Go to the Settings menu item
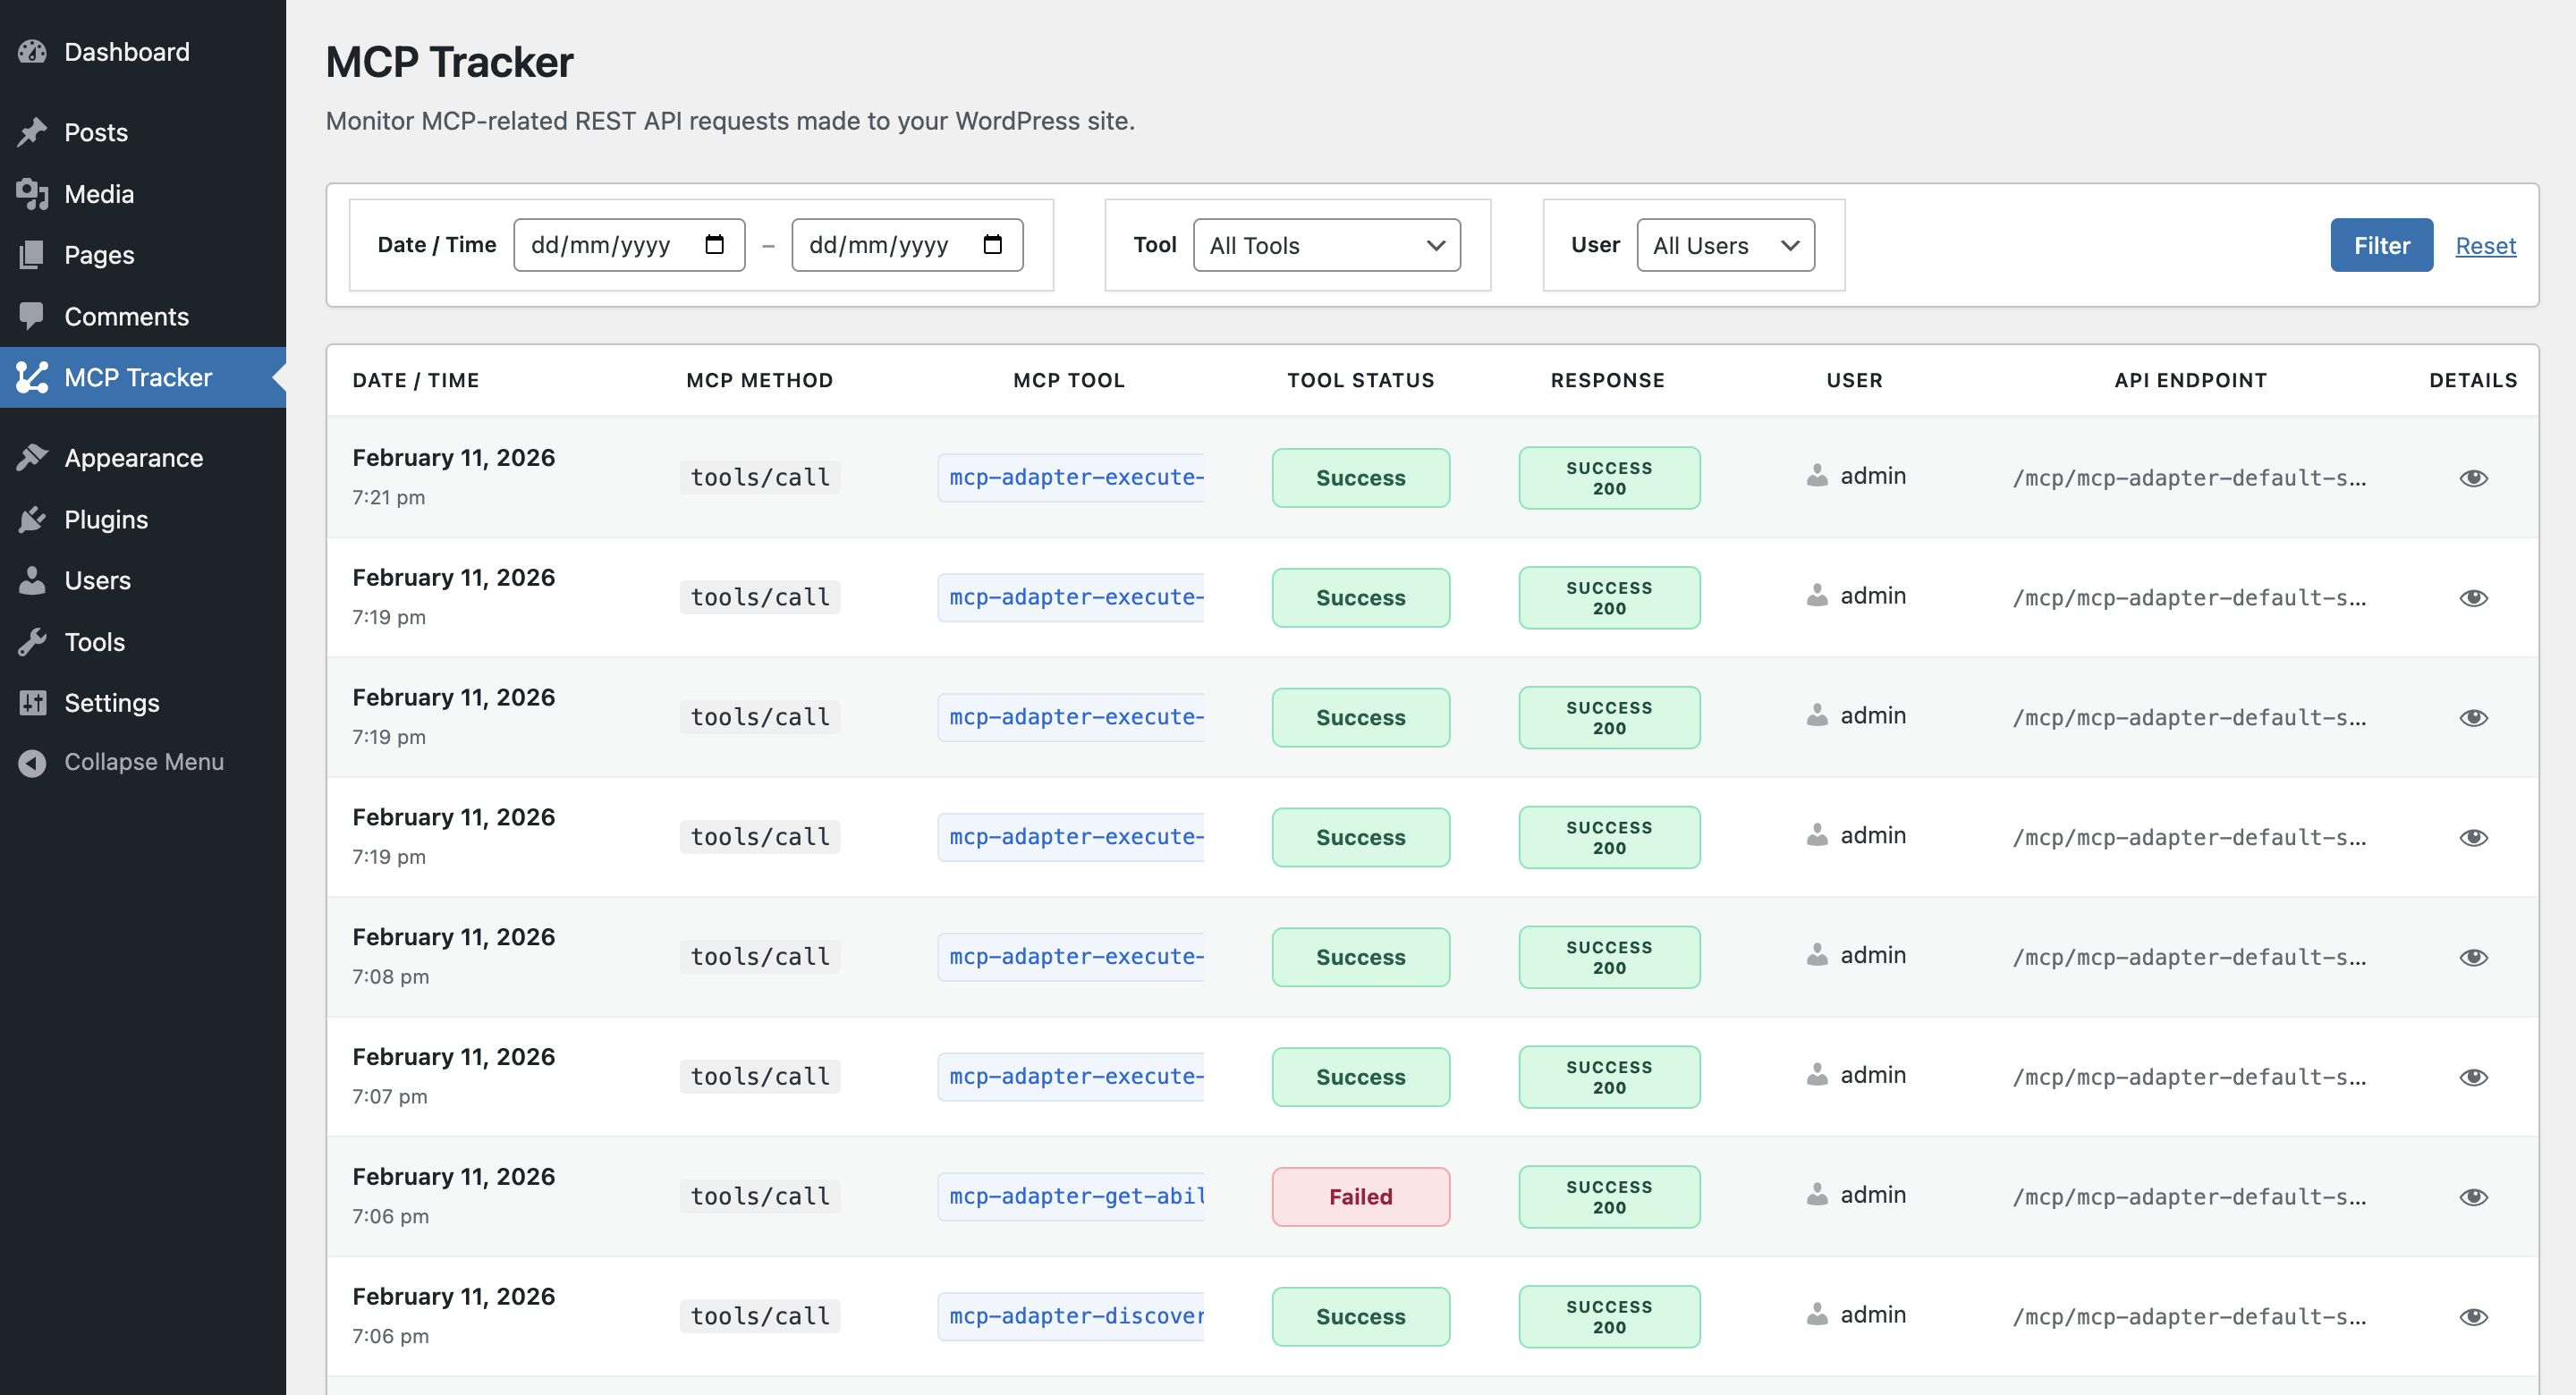This screenshot has height=1395, width=2576. click(111, 703)
